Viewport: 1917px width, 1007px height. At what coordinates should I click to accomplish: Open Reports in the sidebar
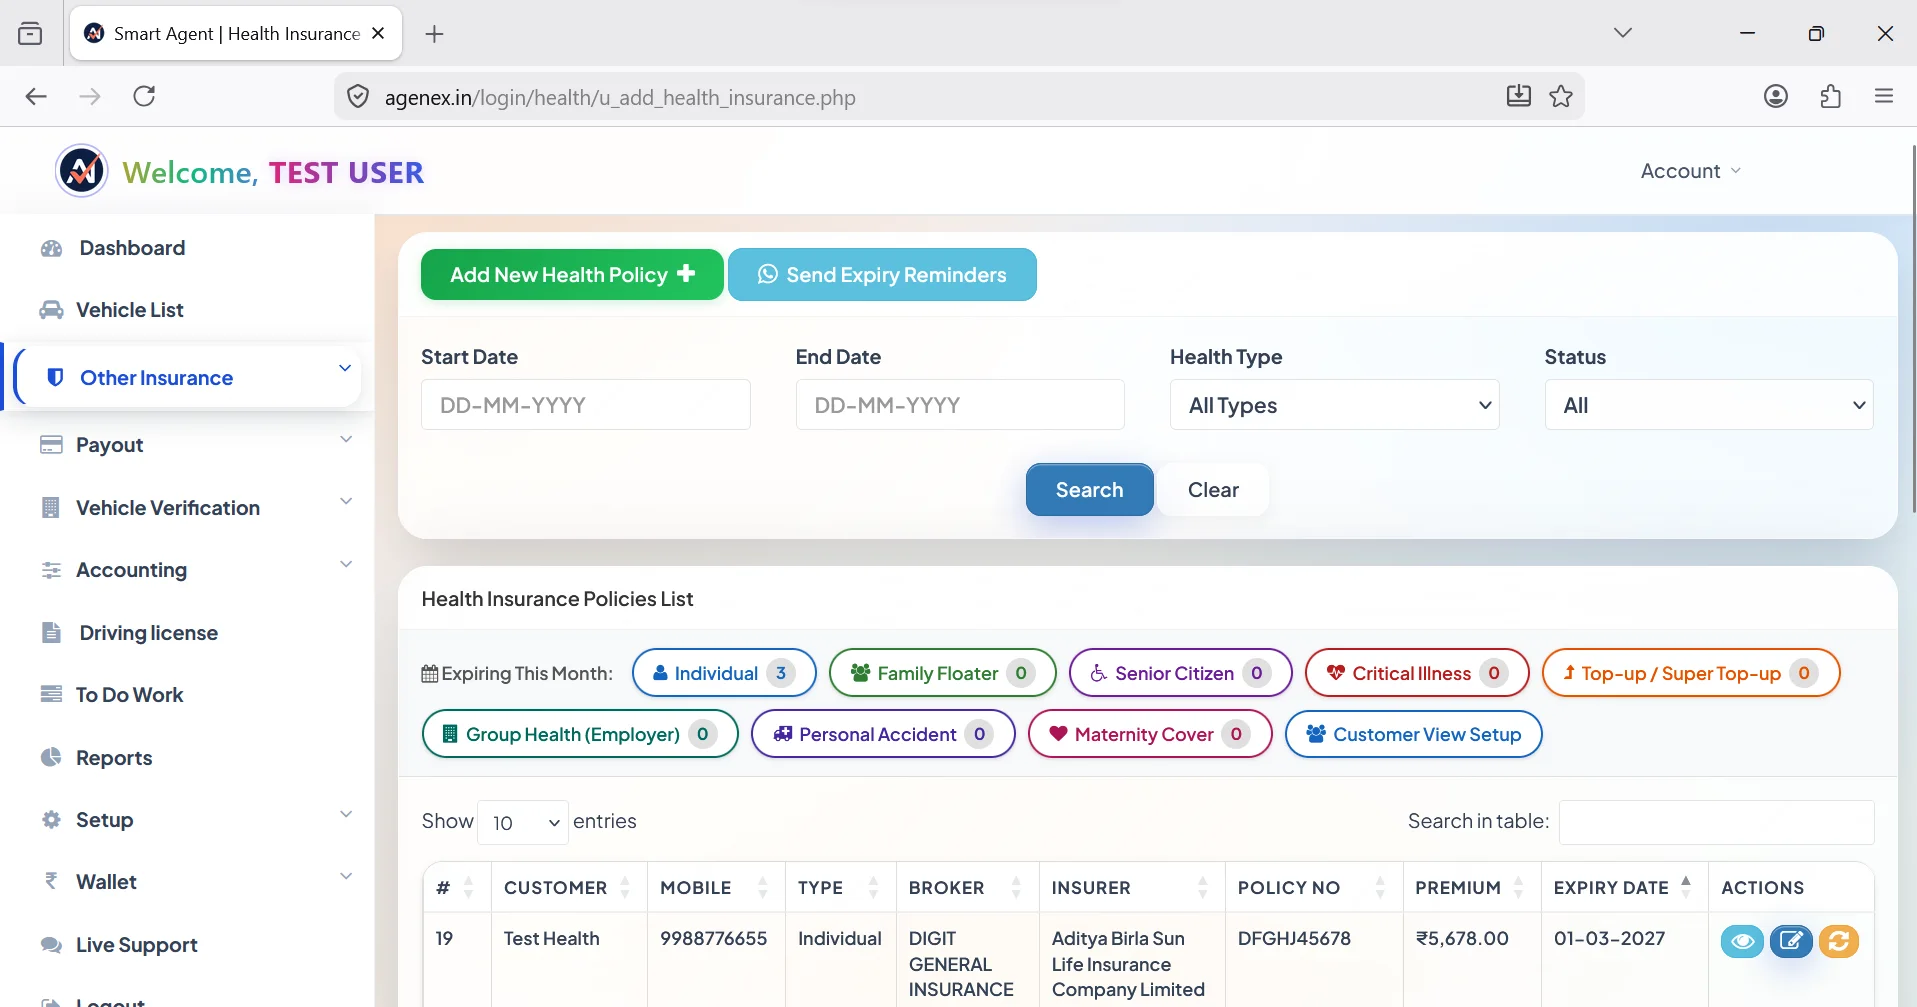(114, 757)
